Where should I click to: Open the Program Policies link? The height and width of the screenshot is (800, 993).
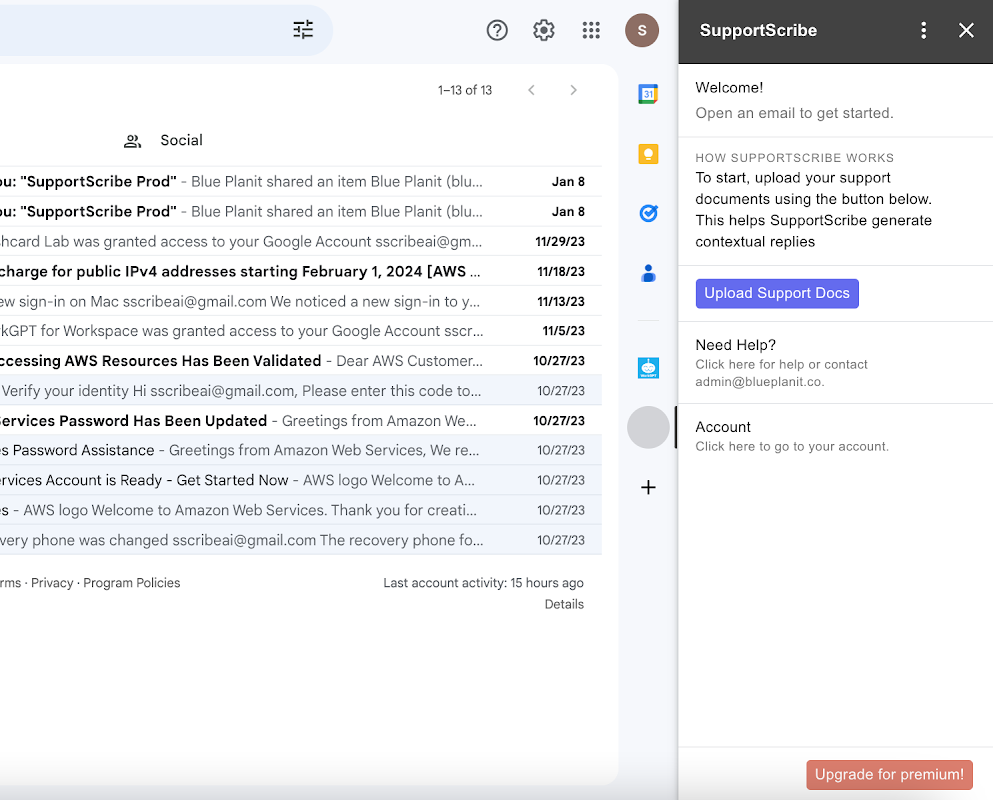(x=132, y=583)
